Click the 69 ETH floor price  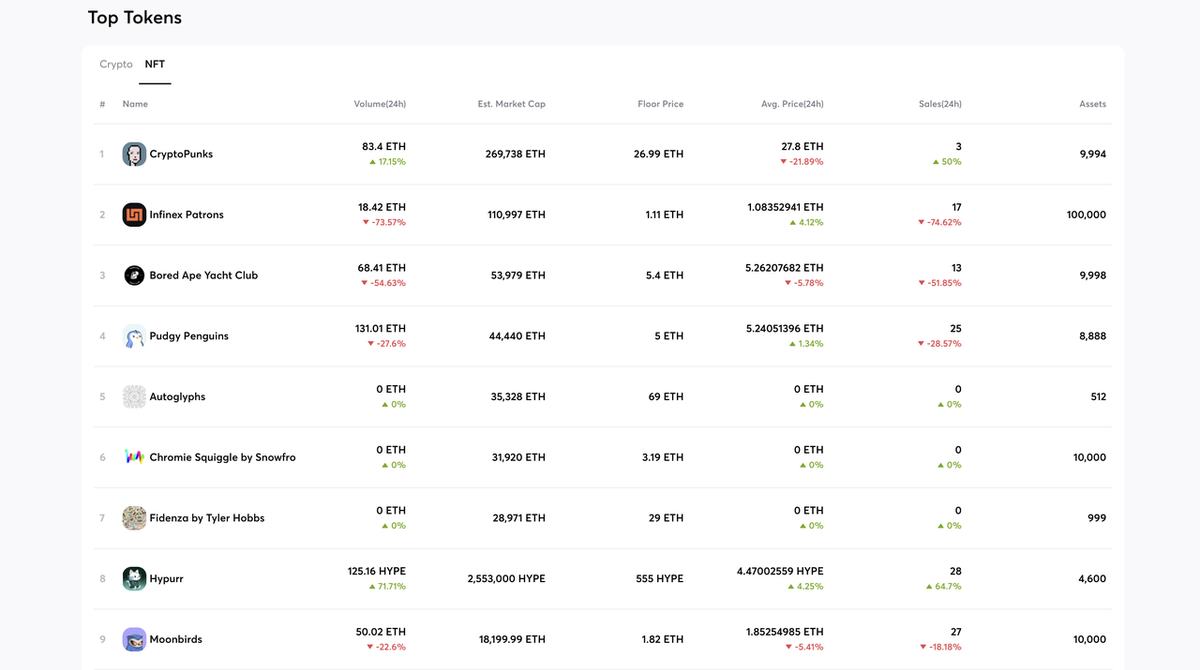(x=666, y=397)
